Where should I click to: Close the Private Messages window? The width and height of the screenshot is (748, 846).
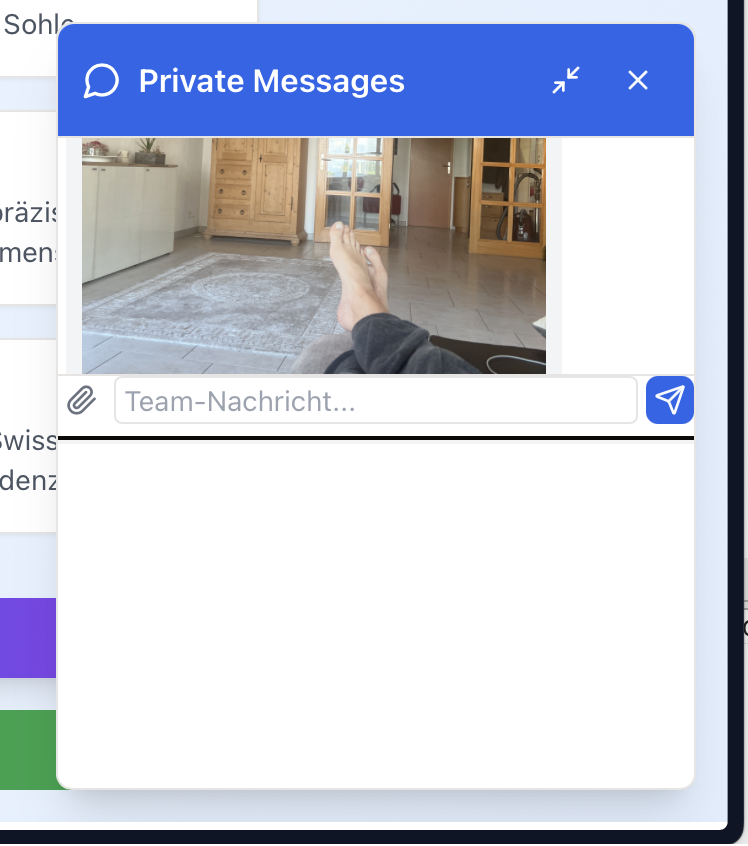[638, 81]
